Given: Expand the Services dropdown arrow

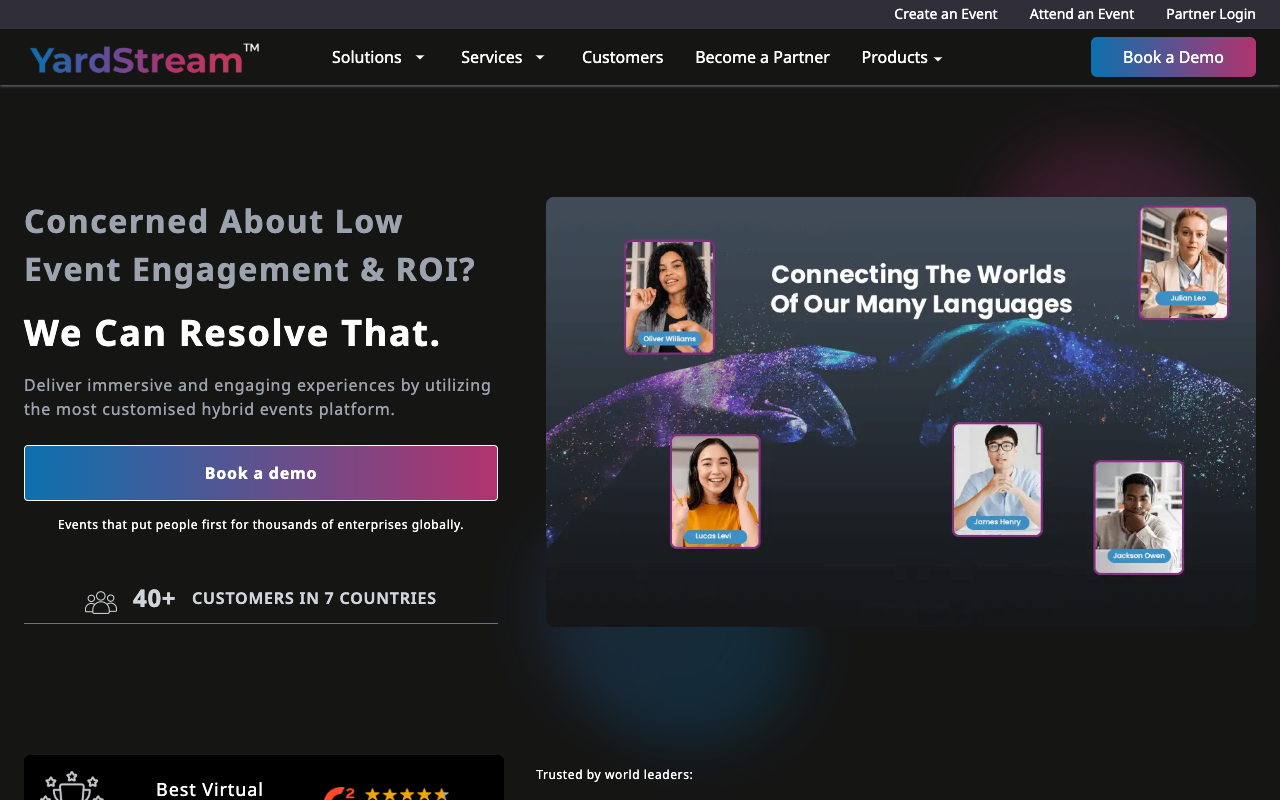Looking at the screenshot, I should pos(540,58).
